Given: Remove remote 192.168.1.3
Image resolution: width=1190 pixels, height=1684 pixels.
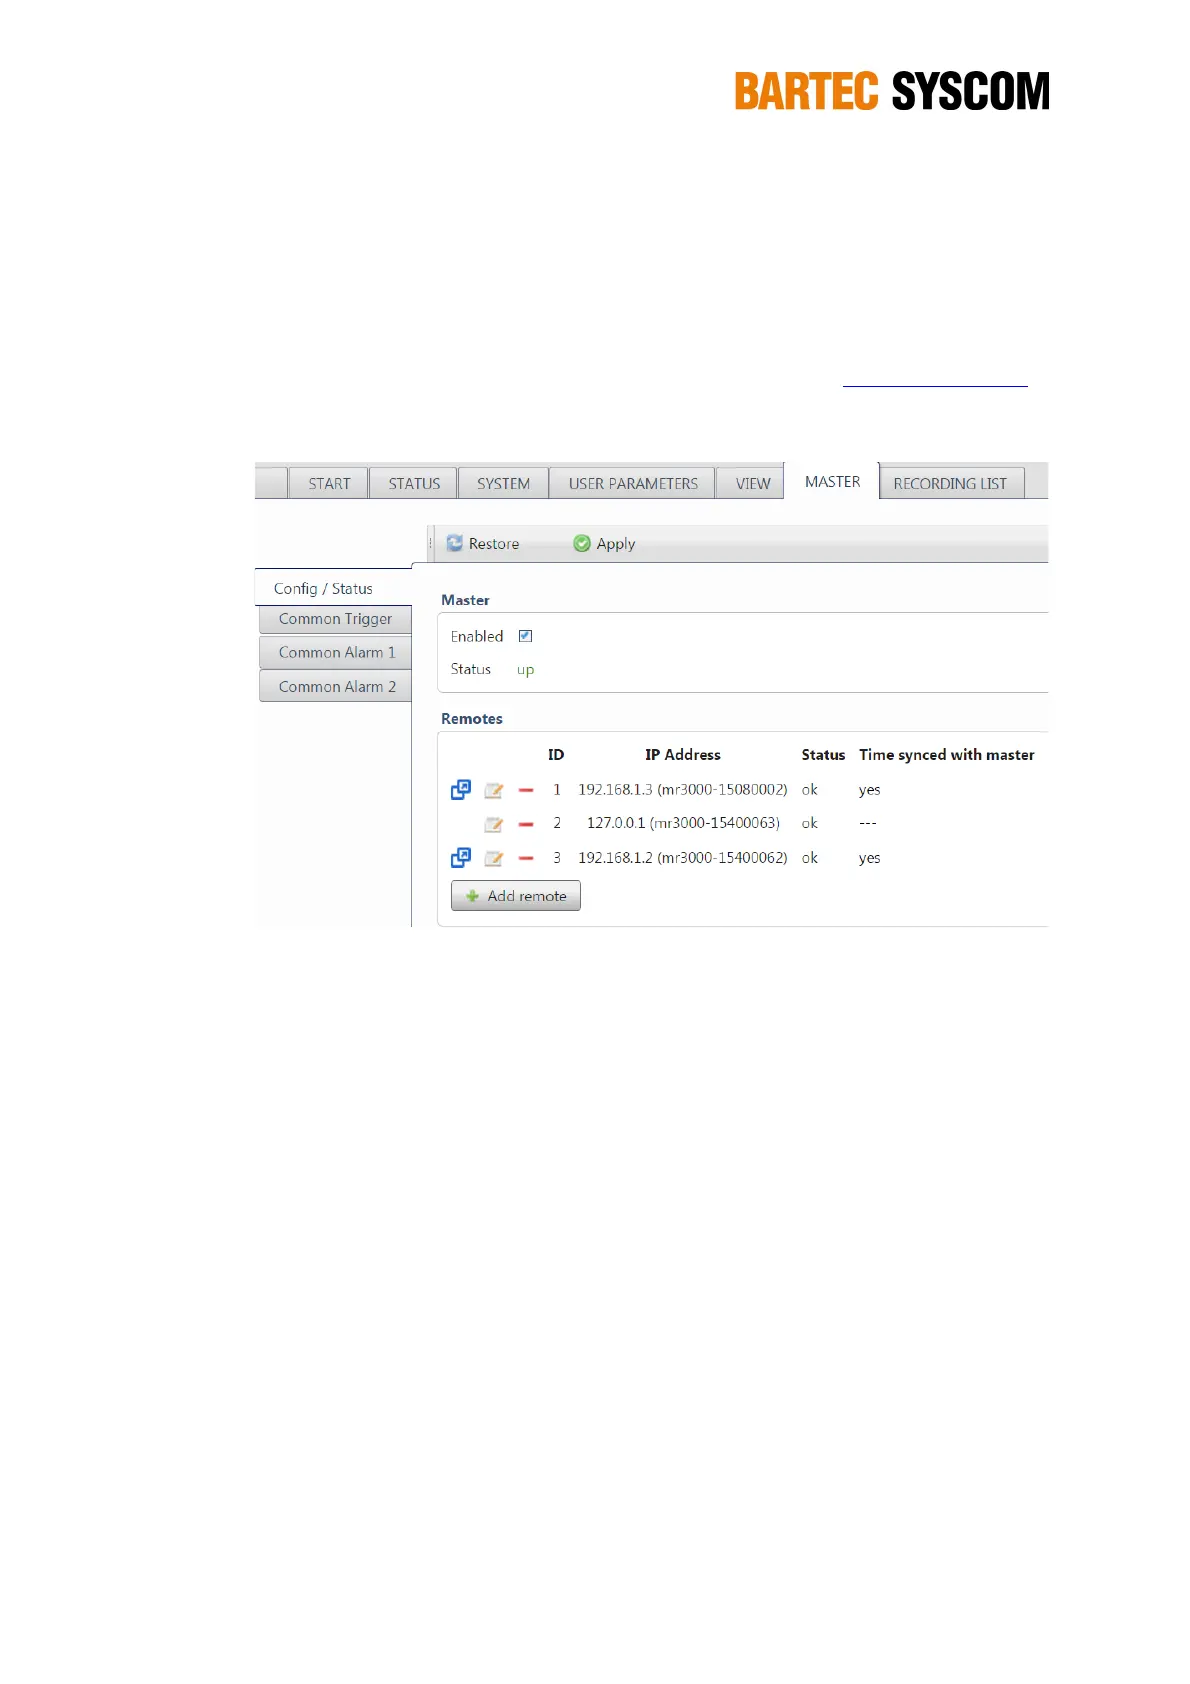Looking at the screenshot, I should tap(526, 790).
